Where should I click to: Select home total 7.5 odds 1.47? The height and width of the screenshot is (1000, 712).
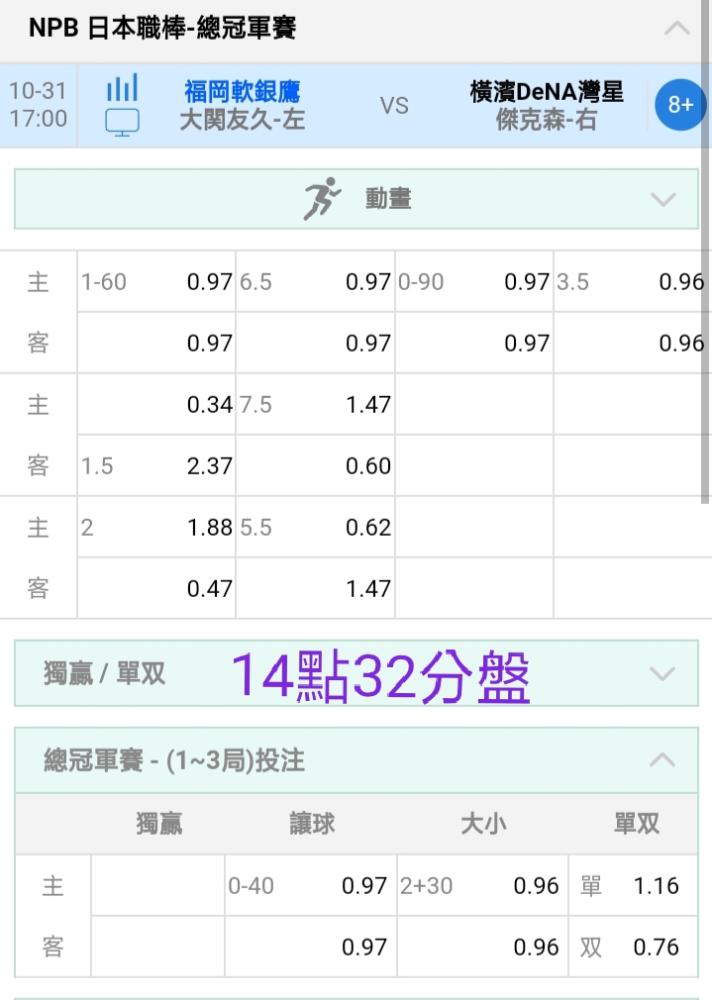pos(315,404)
